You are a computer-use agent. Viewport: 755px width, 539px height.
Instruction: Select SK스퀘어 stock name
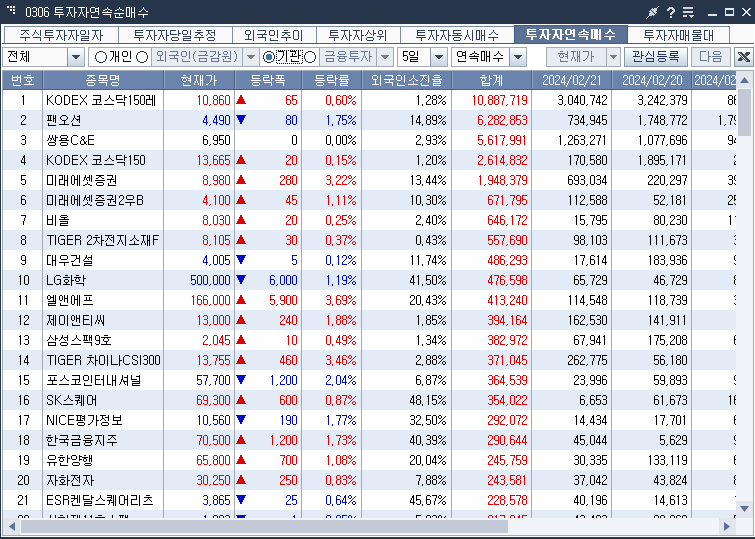(x=71, y=400)
